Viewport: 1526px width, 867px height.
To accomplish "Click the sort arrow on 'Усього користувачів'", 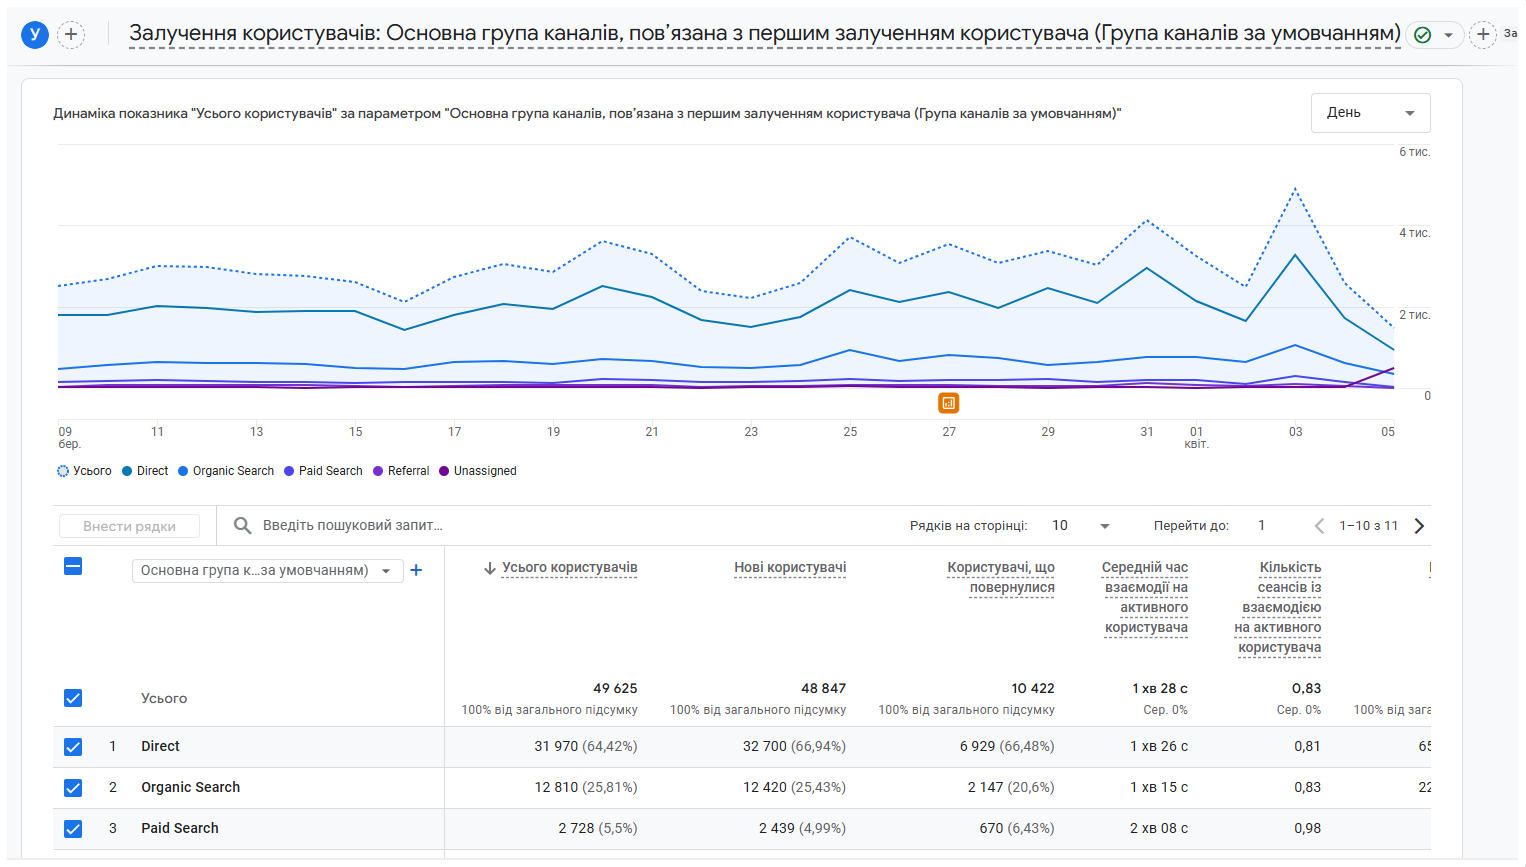I will point(490,568).
